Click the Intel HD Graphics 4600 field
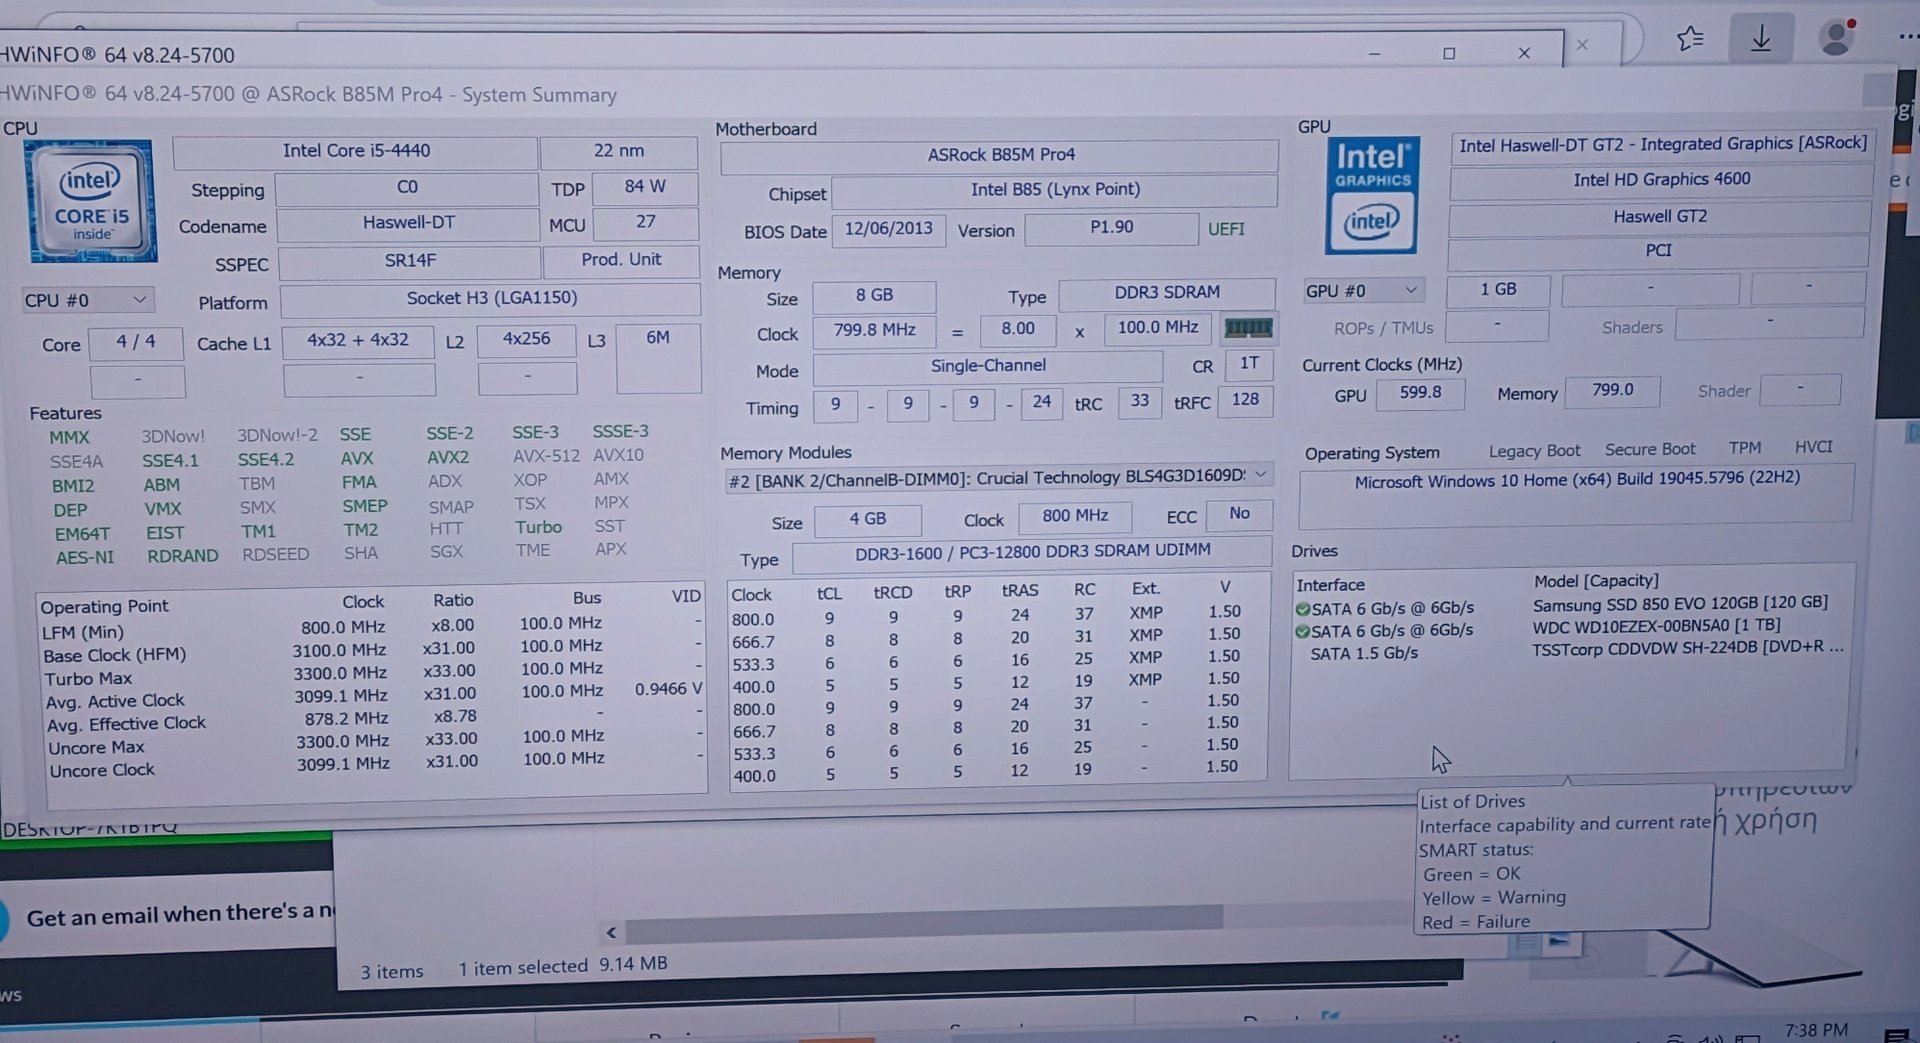This screenshot has height=1043, width=1920. [1661, 180]
